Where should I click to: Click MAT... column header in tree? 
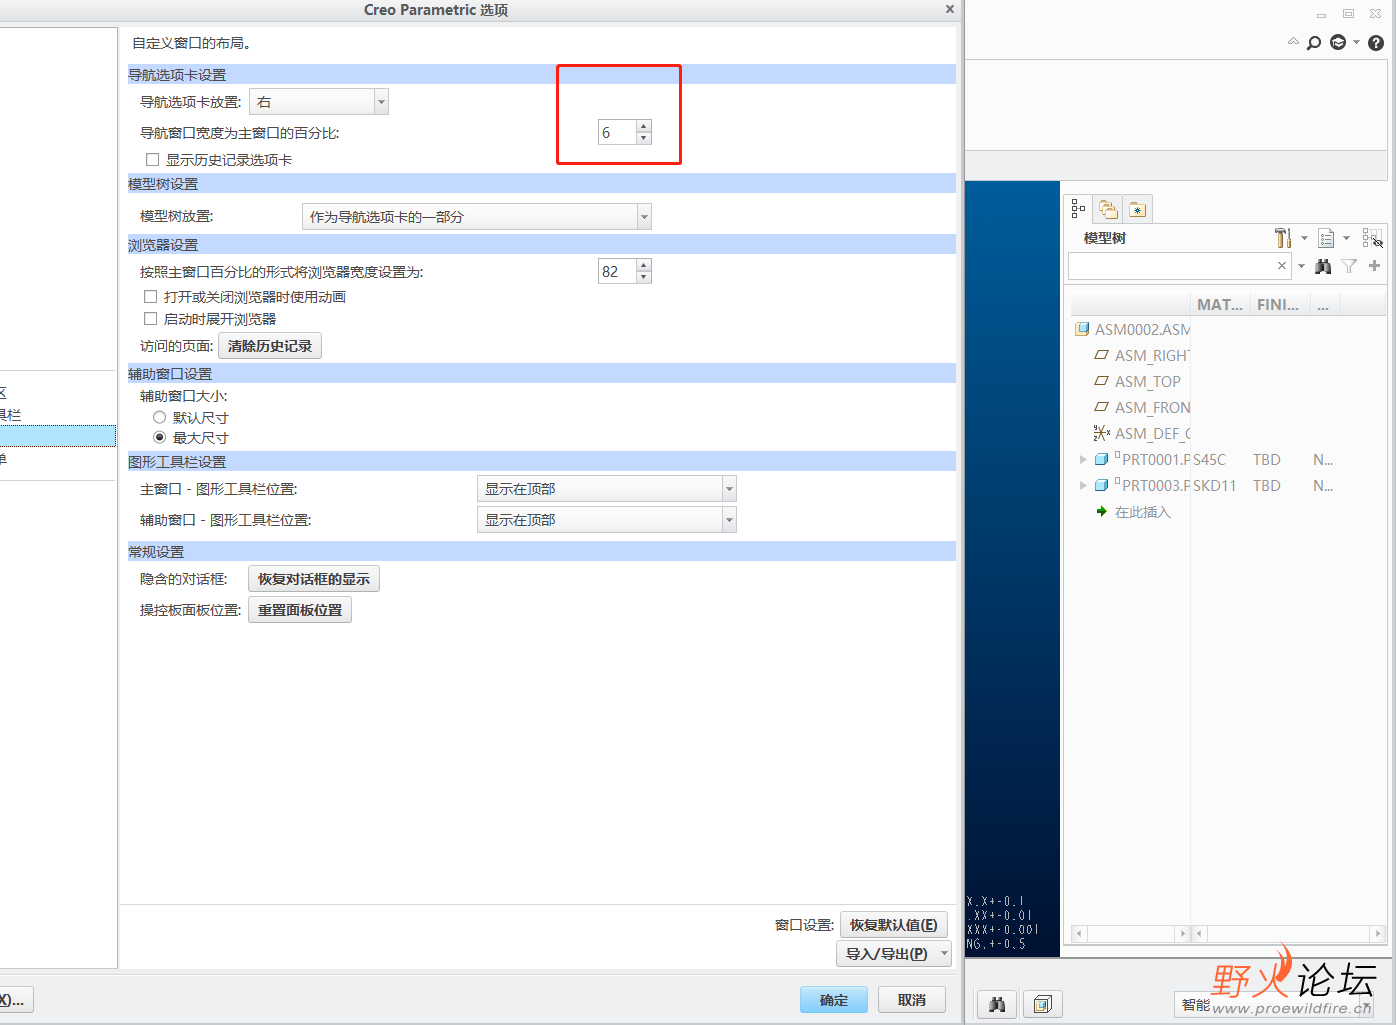tap(1219, 305)
